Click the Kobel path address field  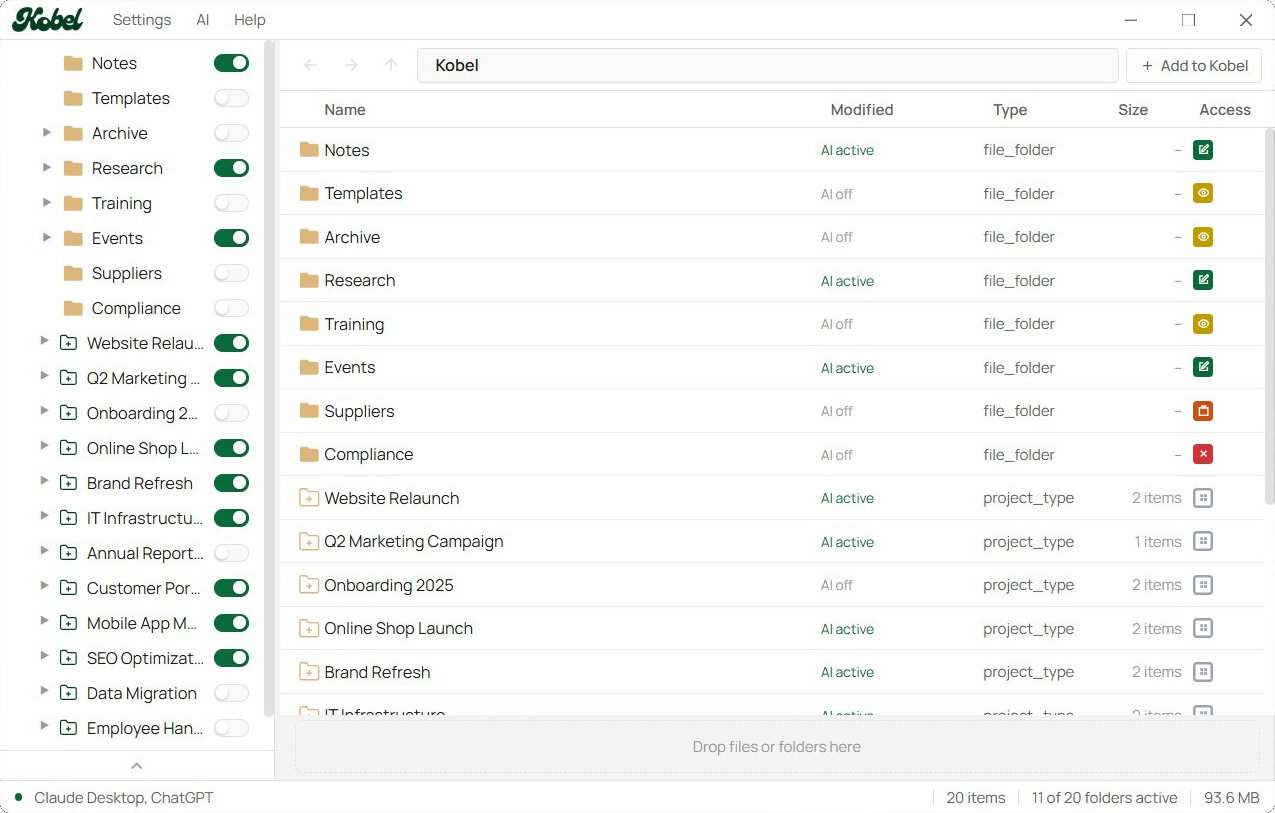[x=767, y=66]
